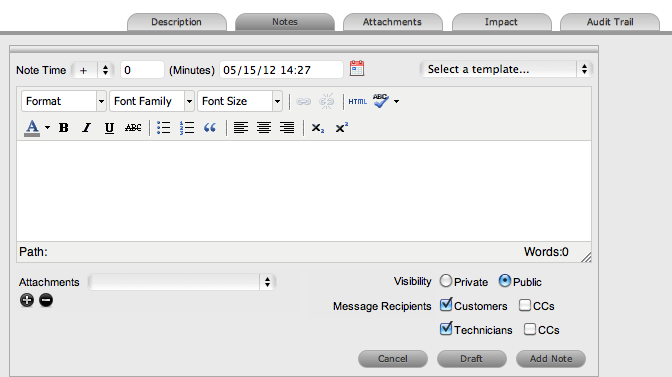The height and width of the screenshot is (377, 672).
Task: Apply blockquote formatting
Action: click(x=210, y=128)
